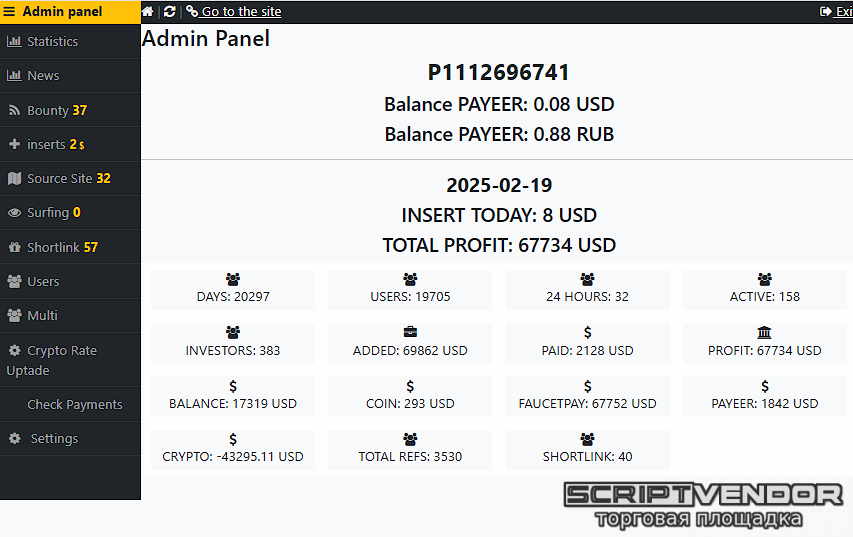Image resolution: width=853 pixels, height=537 pixels.
Task: Click the refresh icon in top bar
Action: (x=170, y=12)
